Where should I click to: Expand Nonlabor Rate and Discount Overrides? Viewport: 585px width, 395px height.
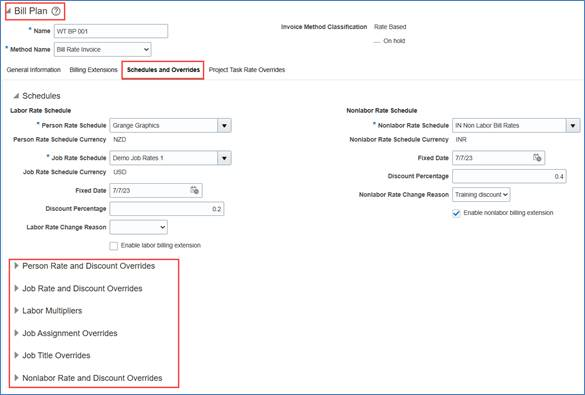pos(16,377)
